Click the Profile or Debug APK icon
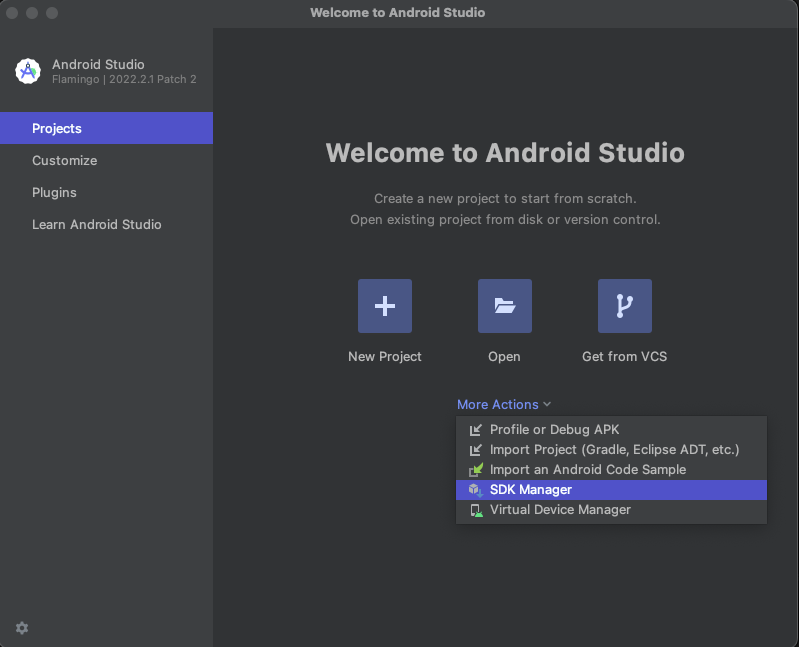 pyautogui.click(x=475, y=430)
